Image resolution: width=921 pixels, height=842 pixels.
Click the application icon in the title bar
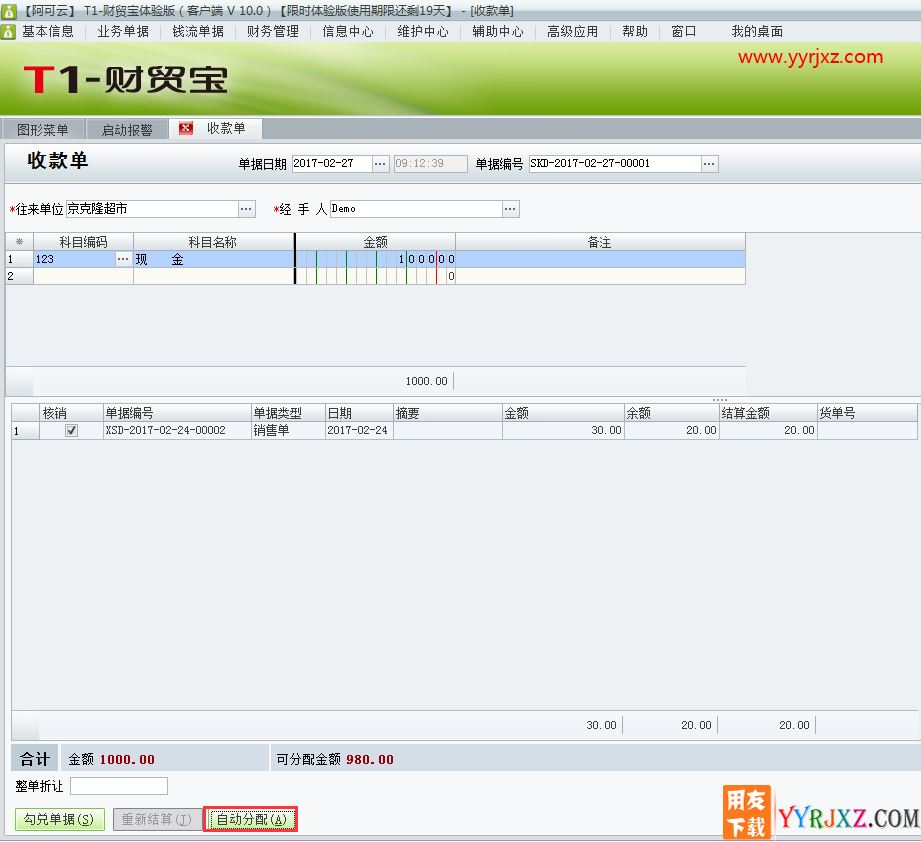pyautogui.click(x=8, y=11)
